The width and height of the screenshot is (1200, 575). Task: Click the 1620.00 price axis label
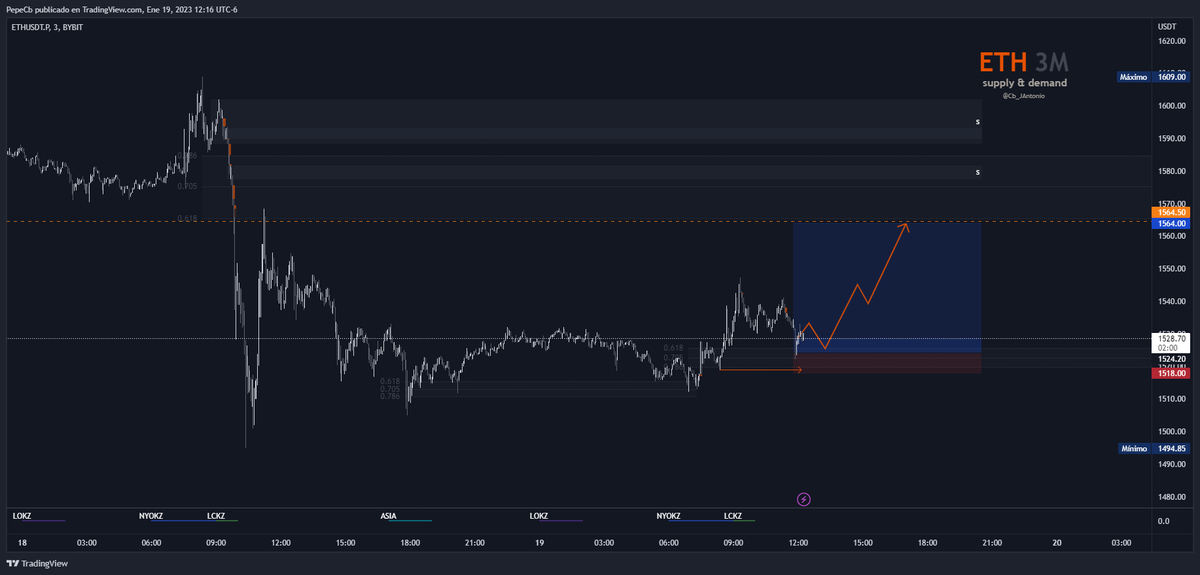pyautogui.click(x=1171, y=41)
